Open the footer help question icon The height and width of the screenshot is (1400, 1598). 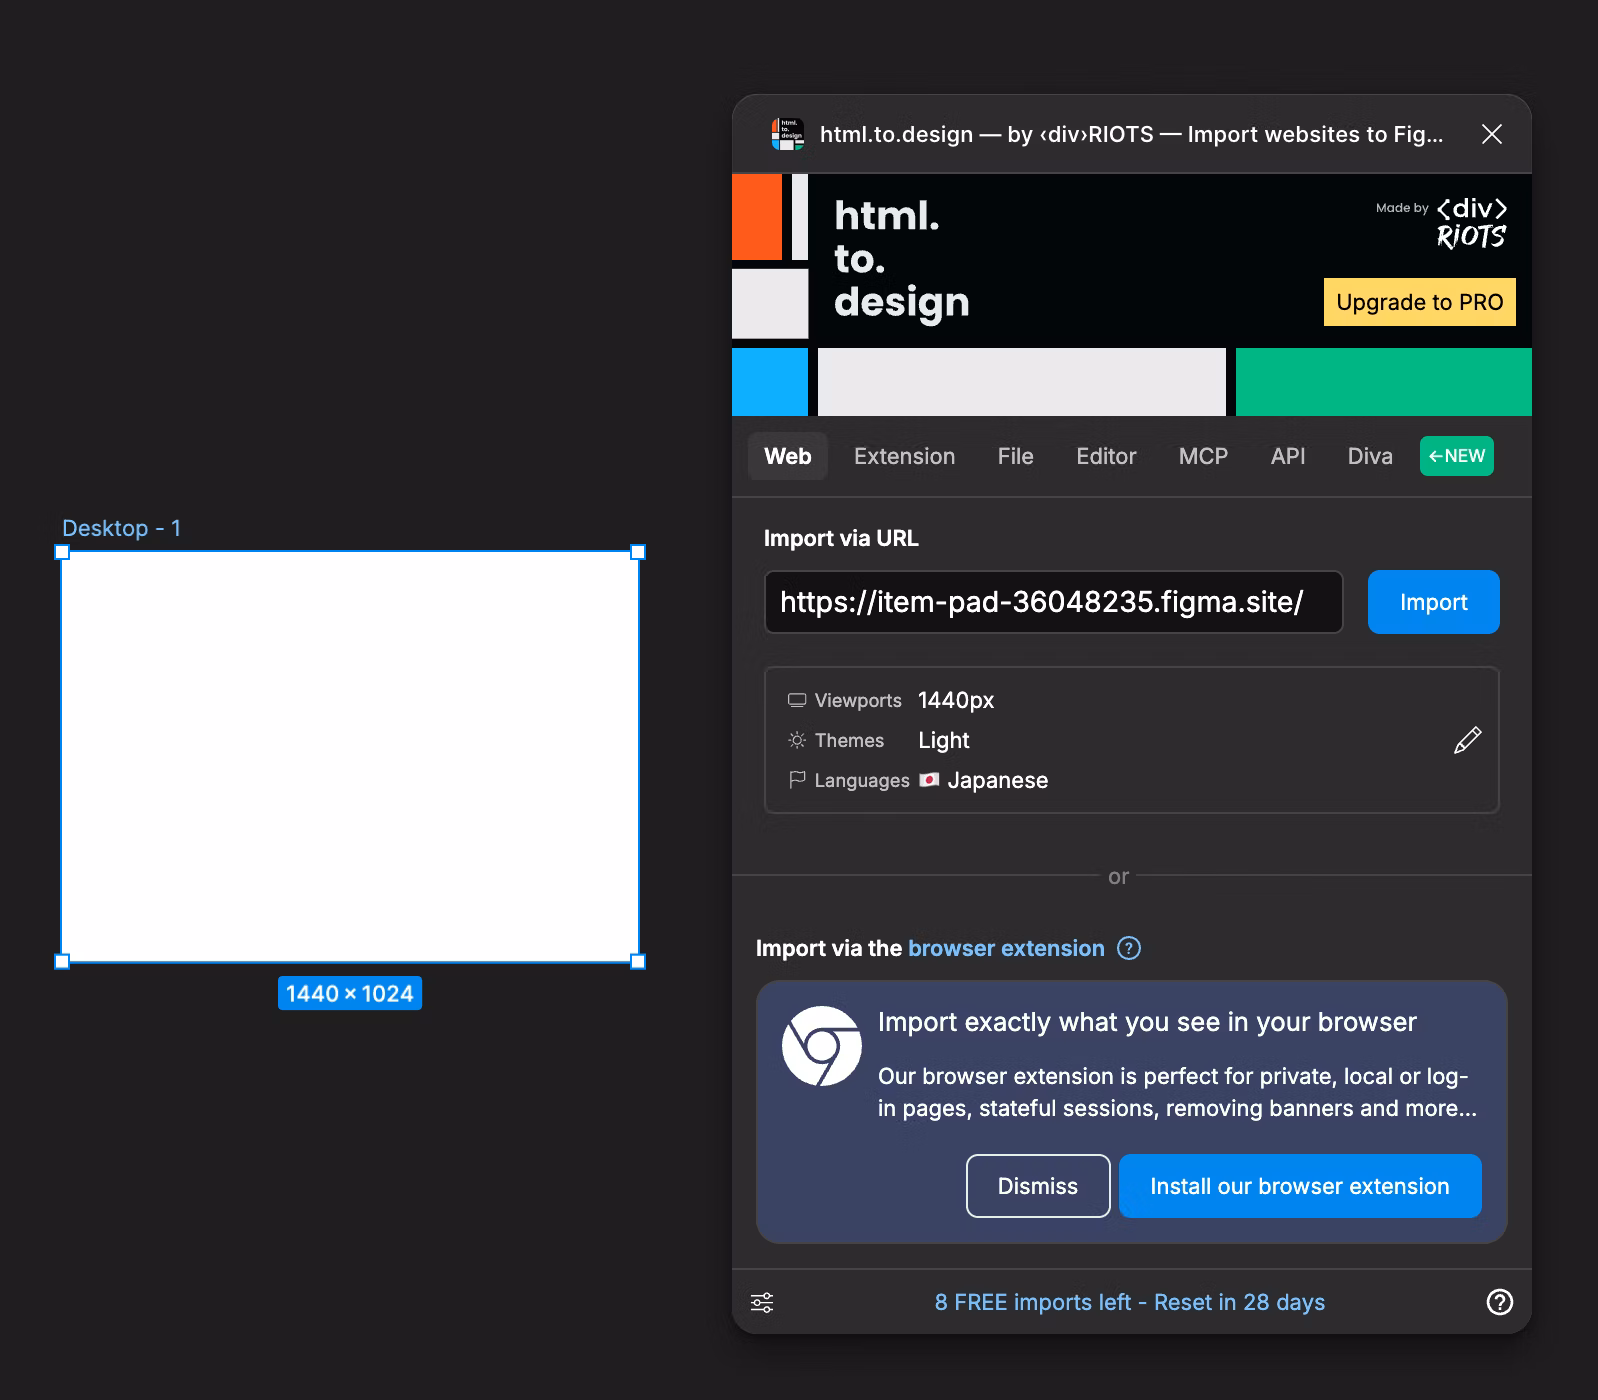tap(1499, 1302)
